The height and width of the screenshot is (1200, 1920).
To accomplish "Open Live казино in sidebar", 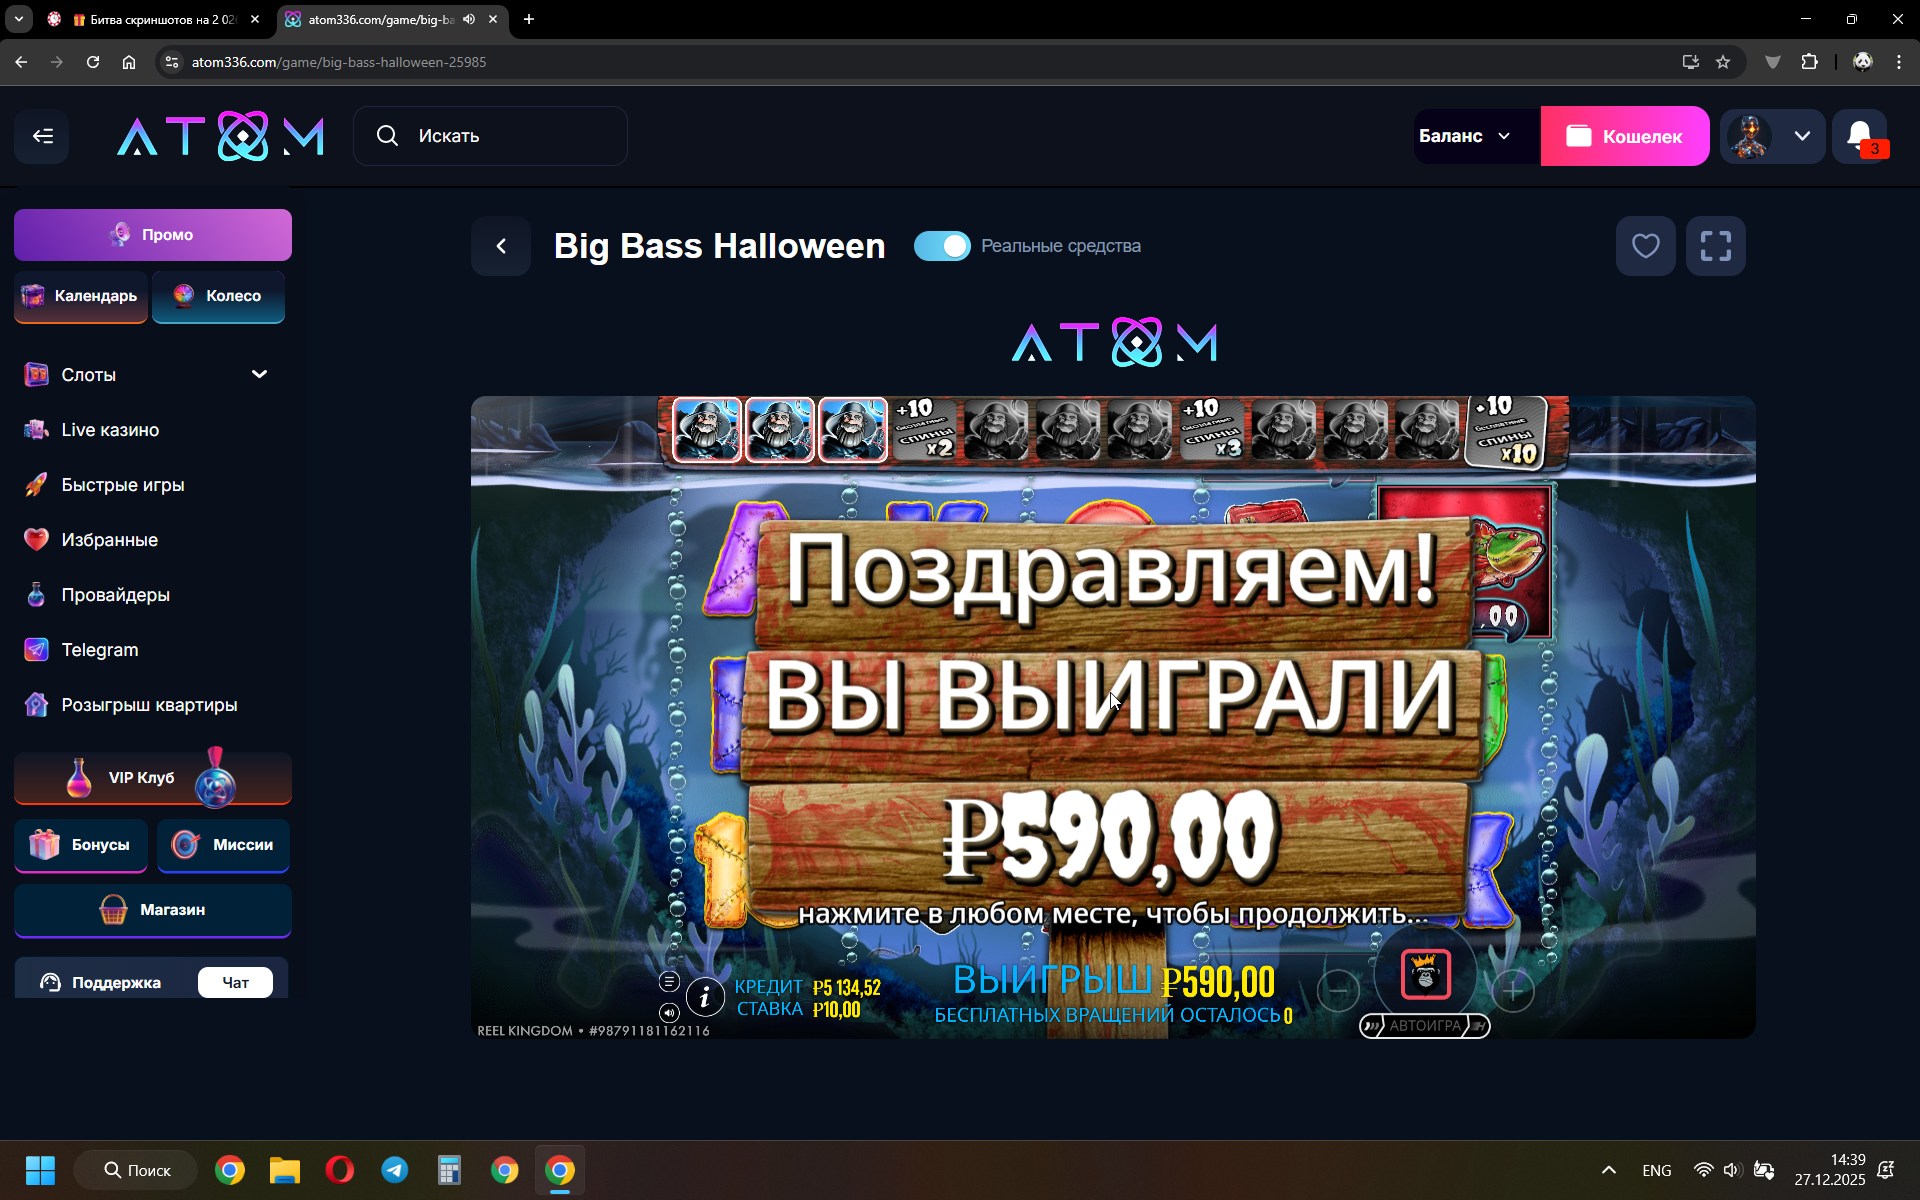I will pos(110,430).
